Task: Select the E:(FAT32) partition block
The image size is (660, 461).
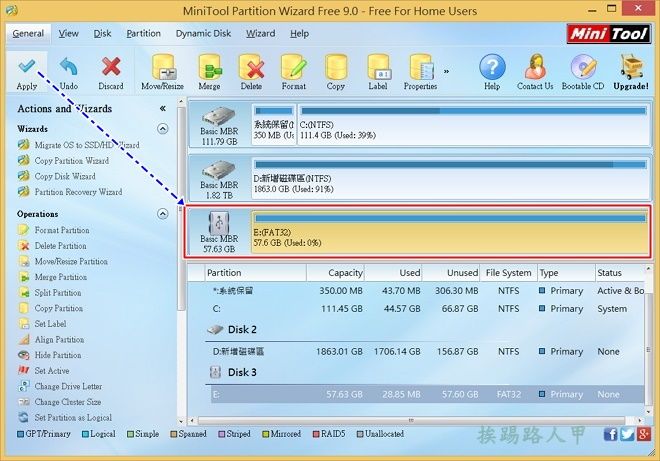Action: pos(450,232)
